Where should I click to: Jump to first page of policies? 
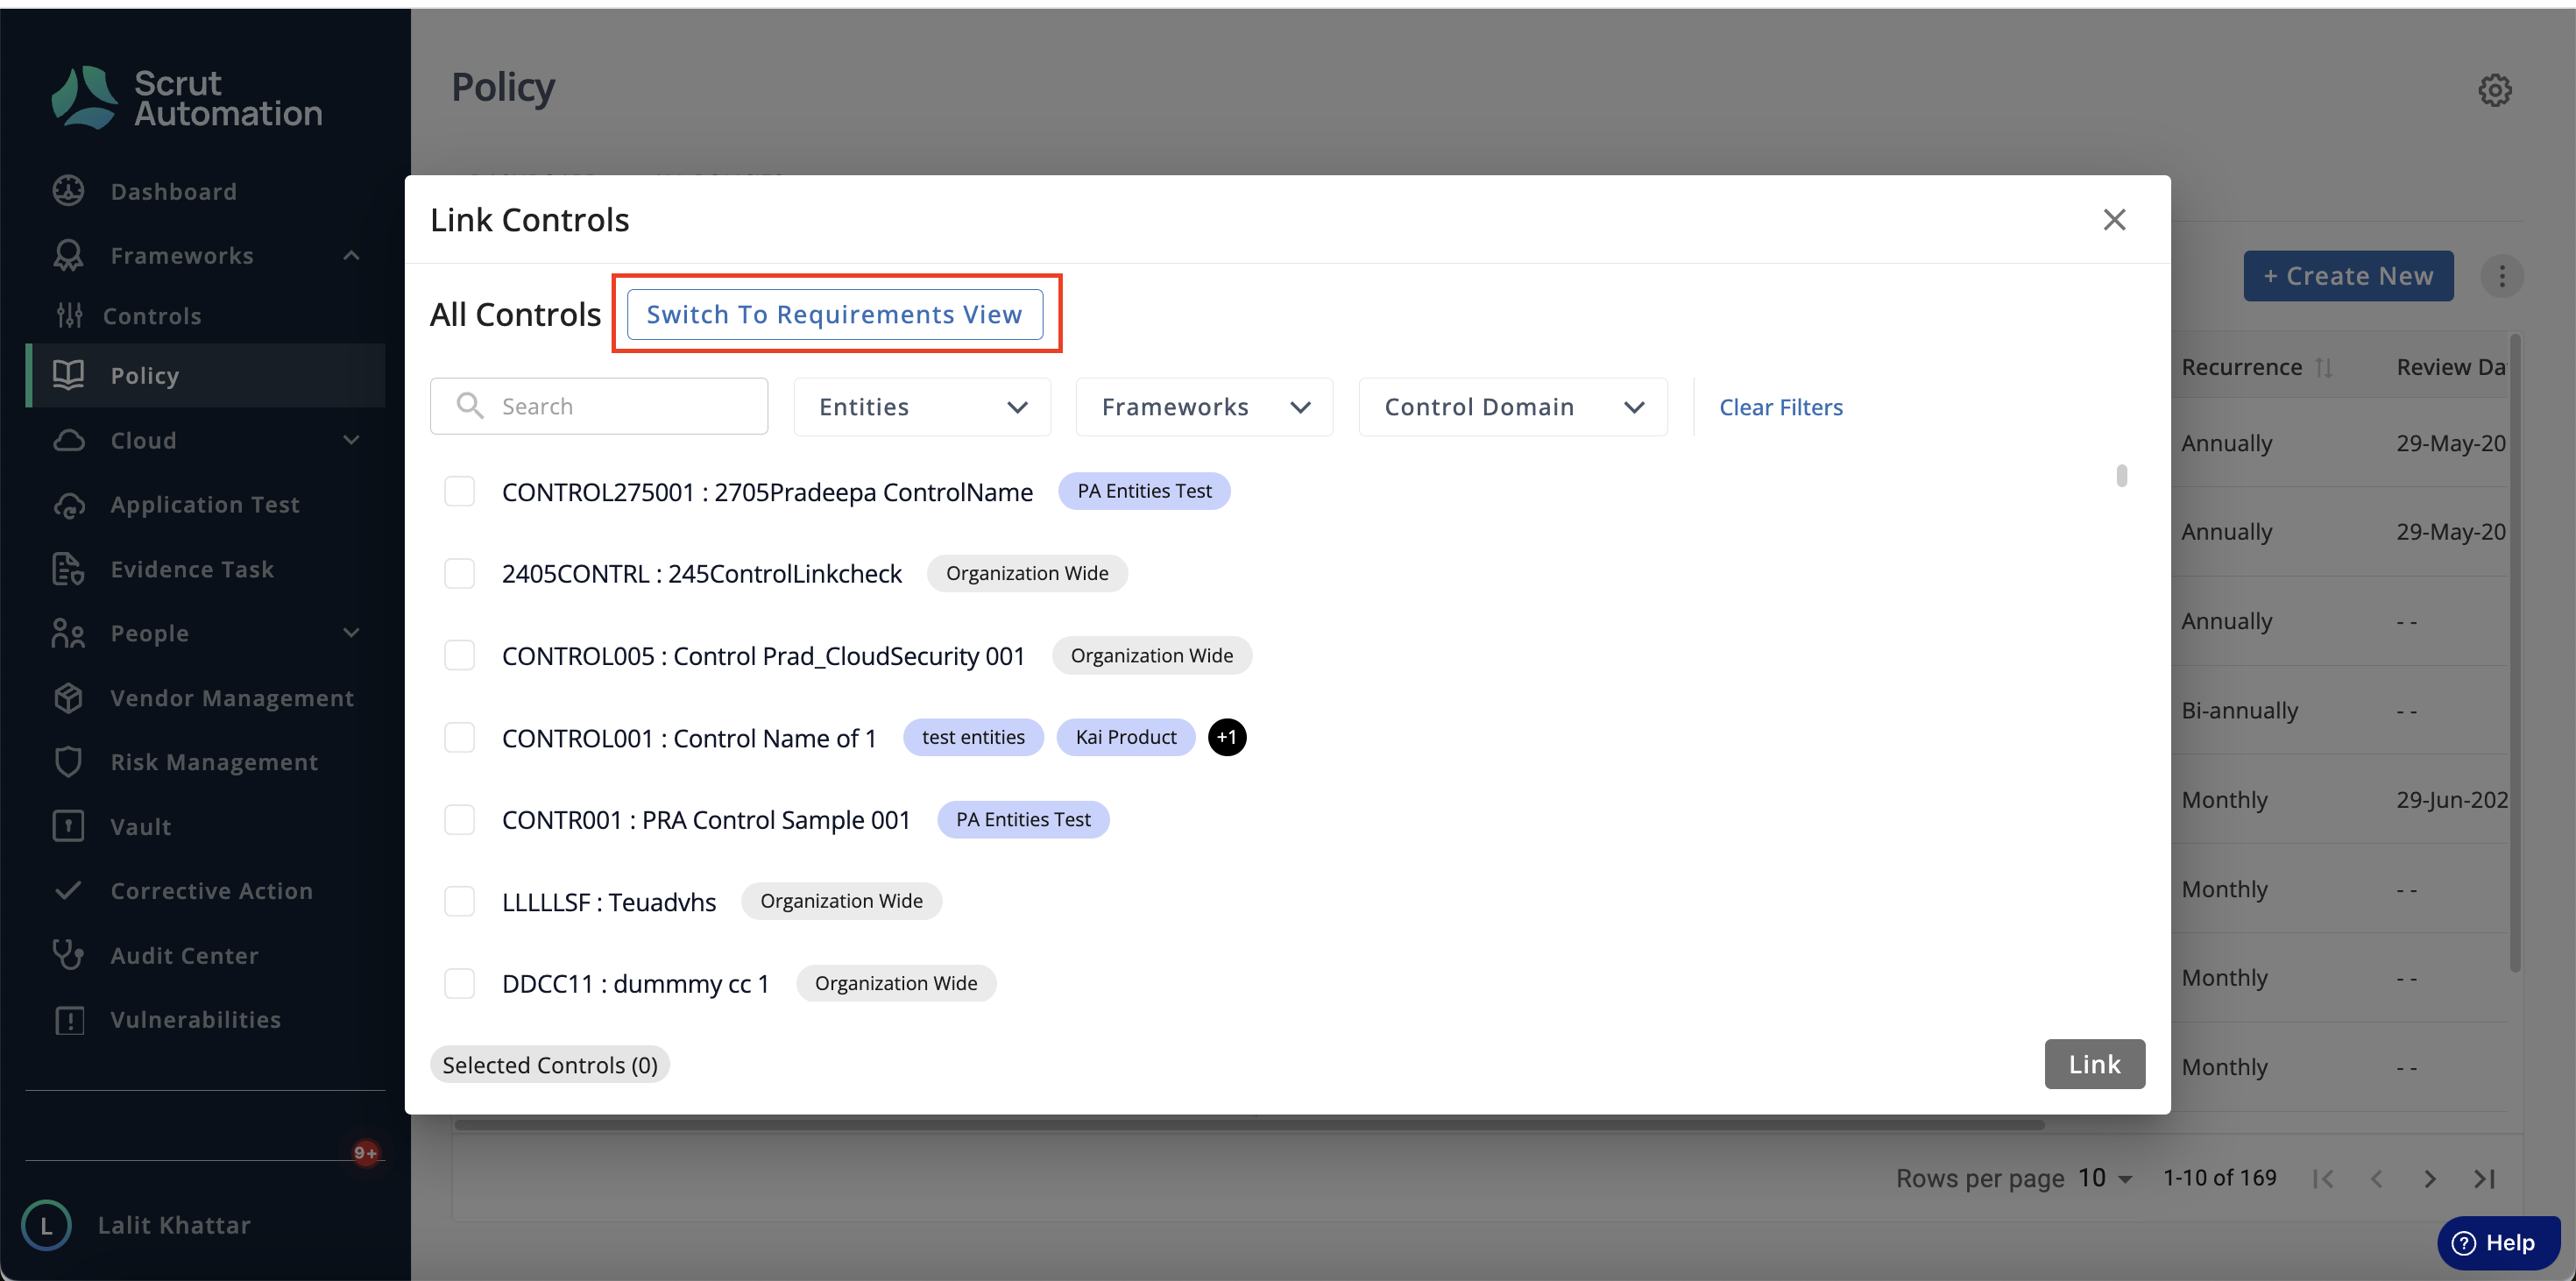(x=2323, y=1178)
